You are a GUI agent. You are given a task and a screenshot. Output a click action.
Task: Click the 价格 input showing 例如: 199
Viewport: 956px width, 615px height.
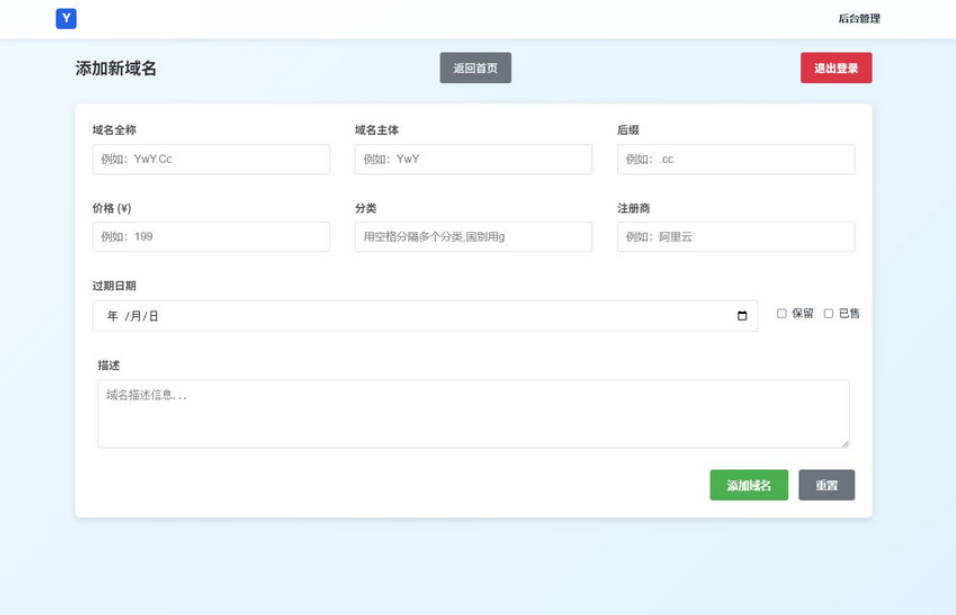211,236
